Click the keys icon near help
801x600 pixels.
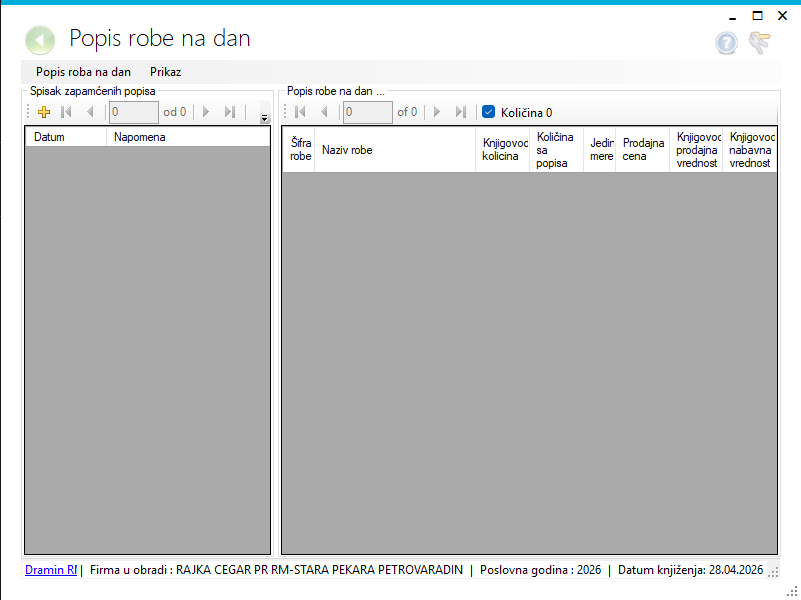pyautogui.click(x=760, y=42)
